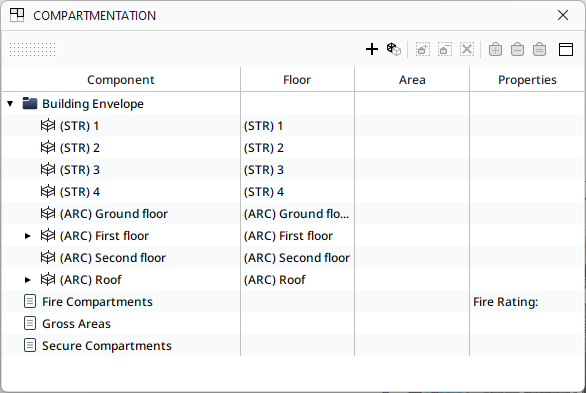Click the Fire Compartments list icon

coord(30,301)
